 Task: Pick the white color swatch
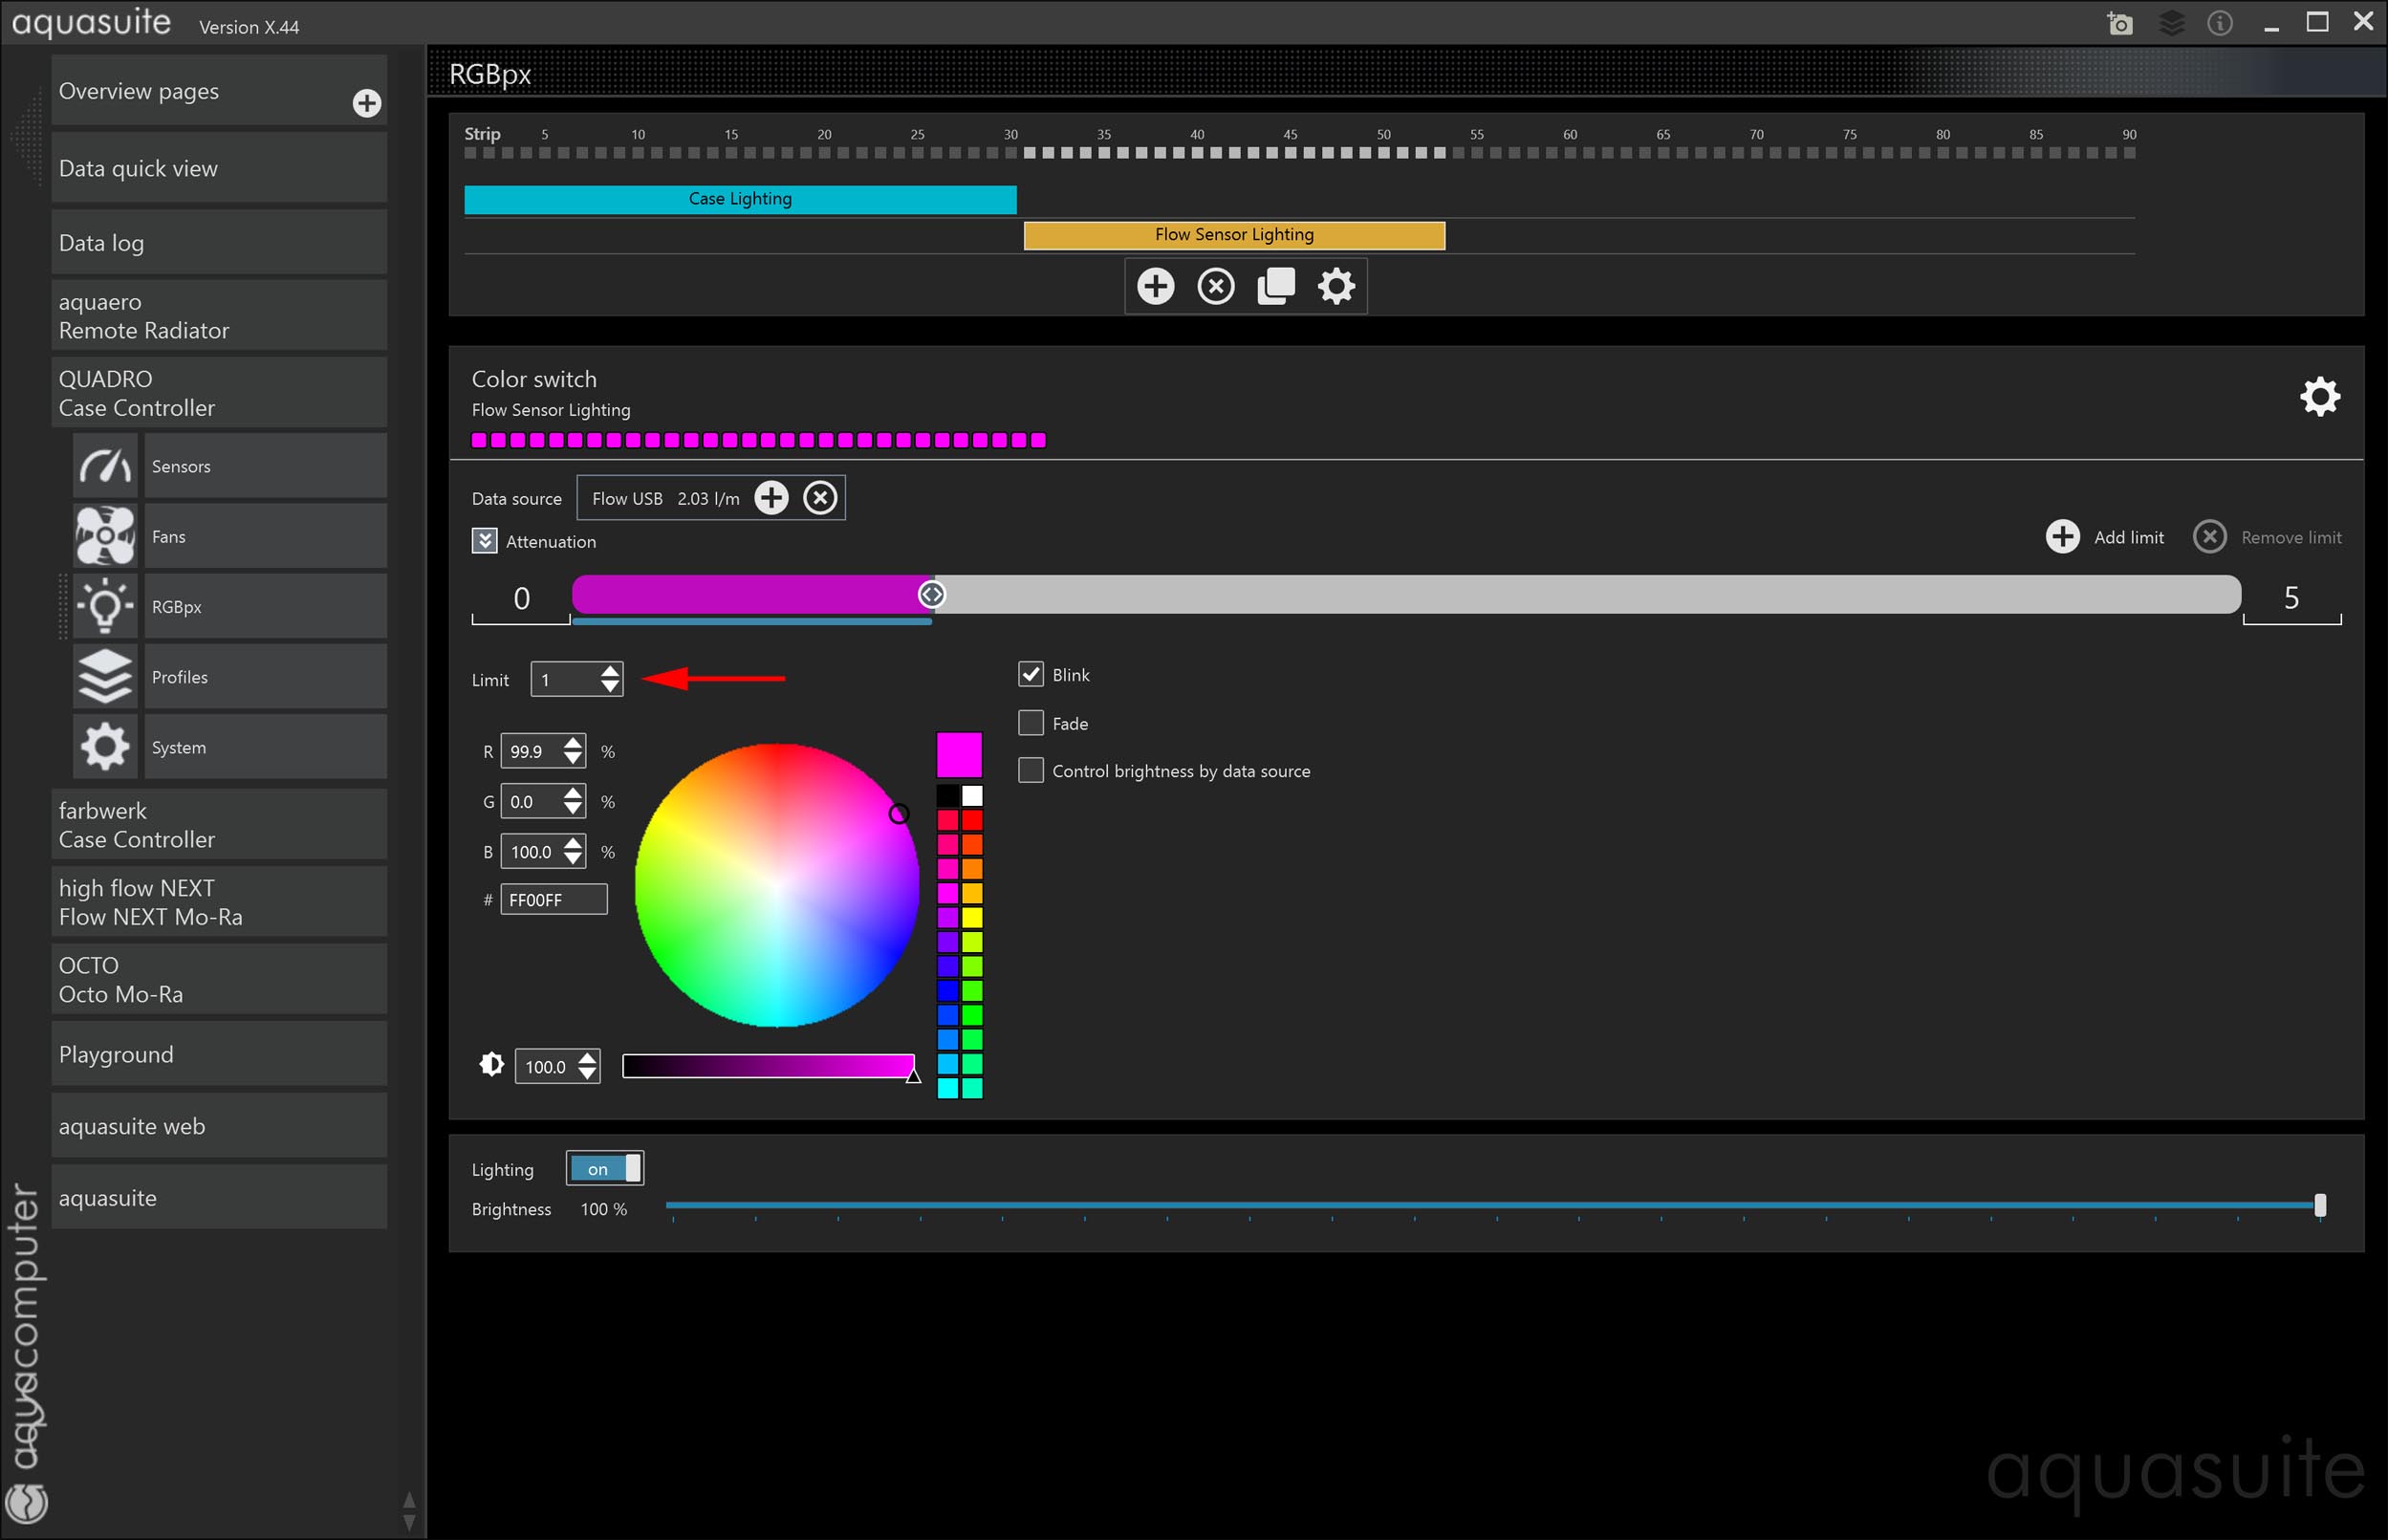tap(972, 796)
